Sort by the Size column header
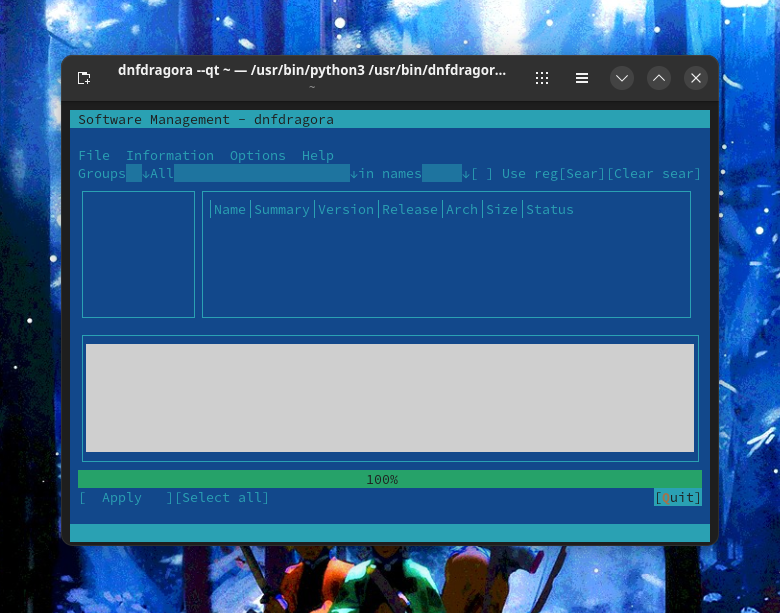 [501, 209]
